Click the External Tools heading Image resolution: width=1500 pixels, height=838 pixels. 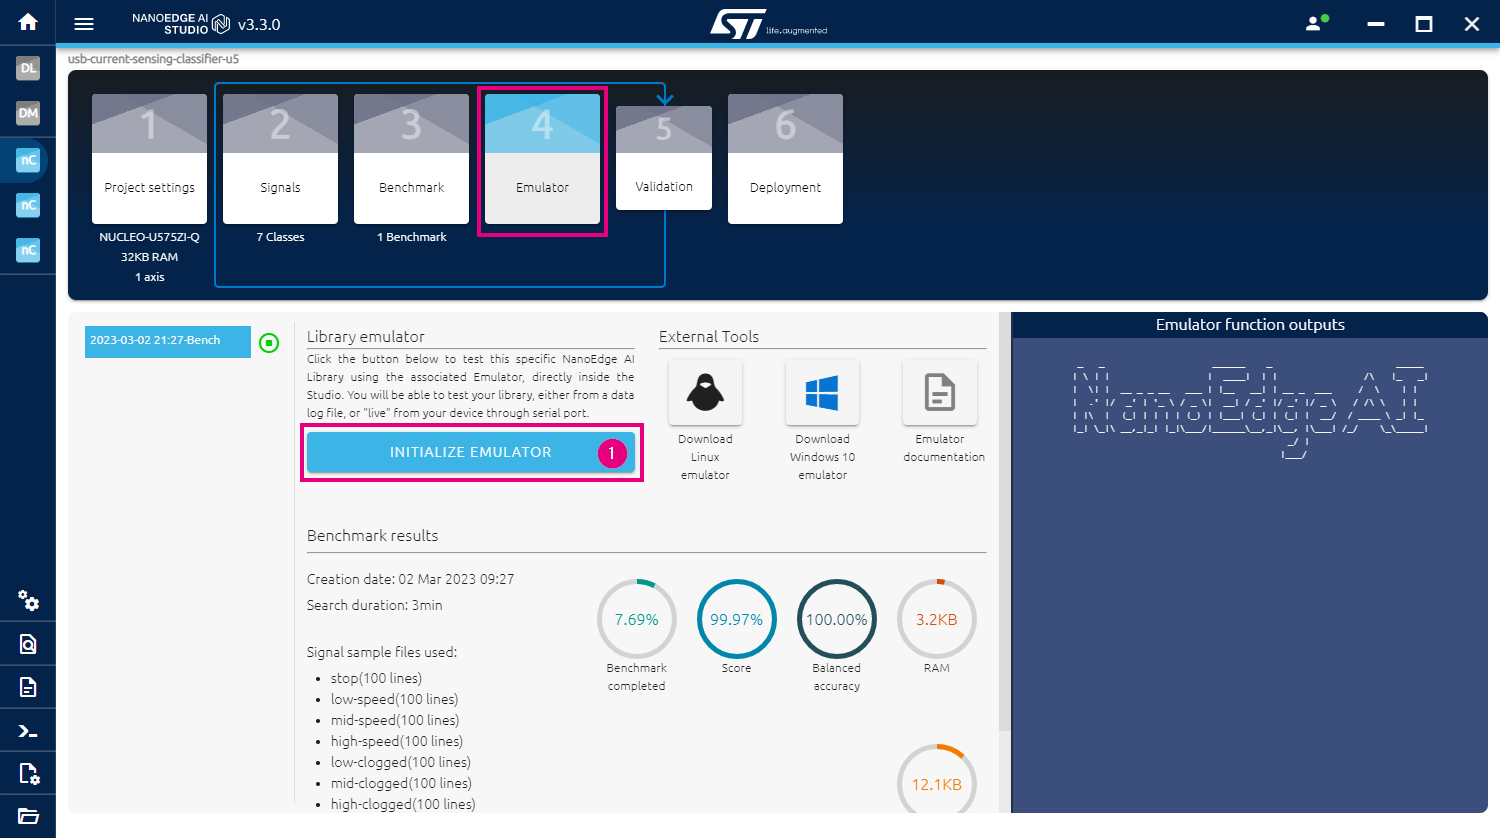[x=709, y=337]
